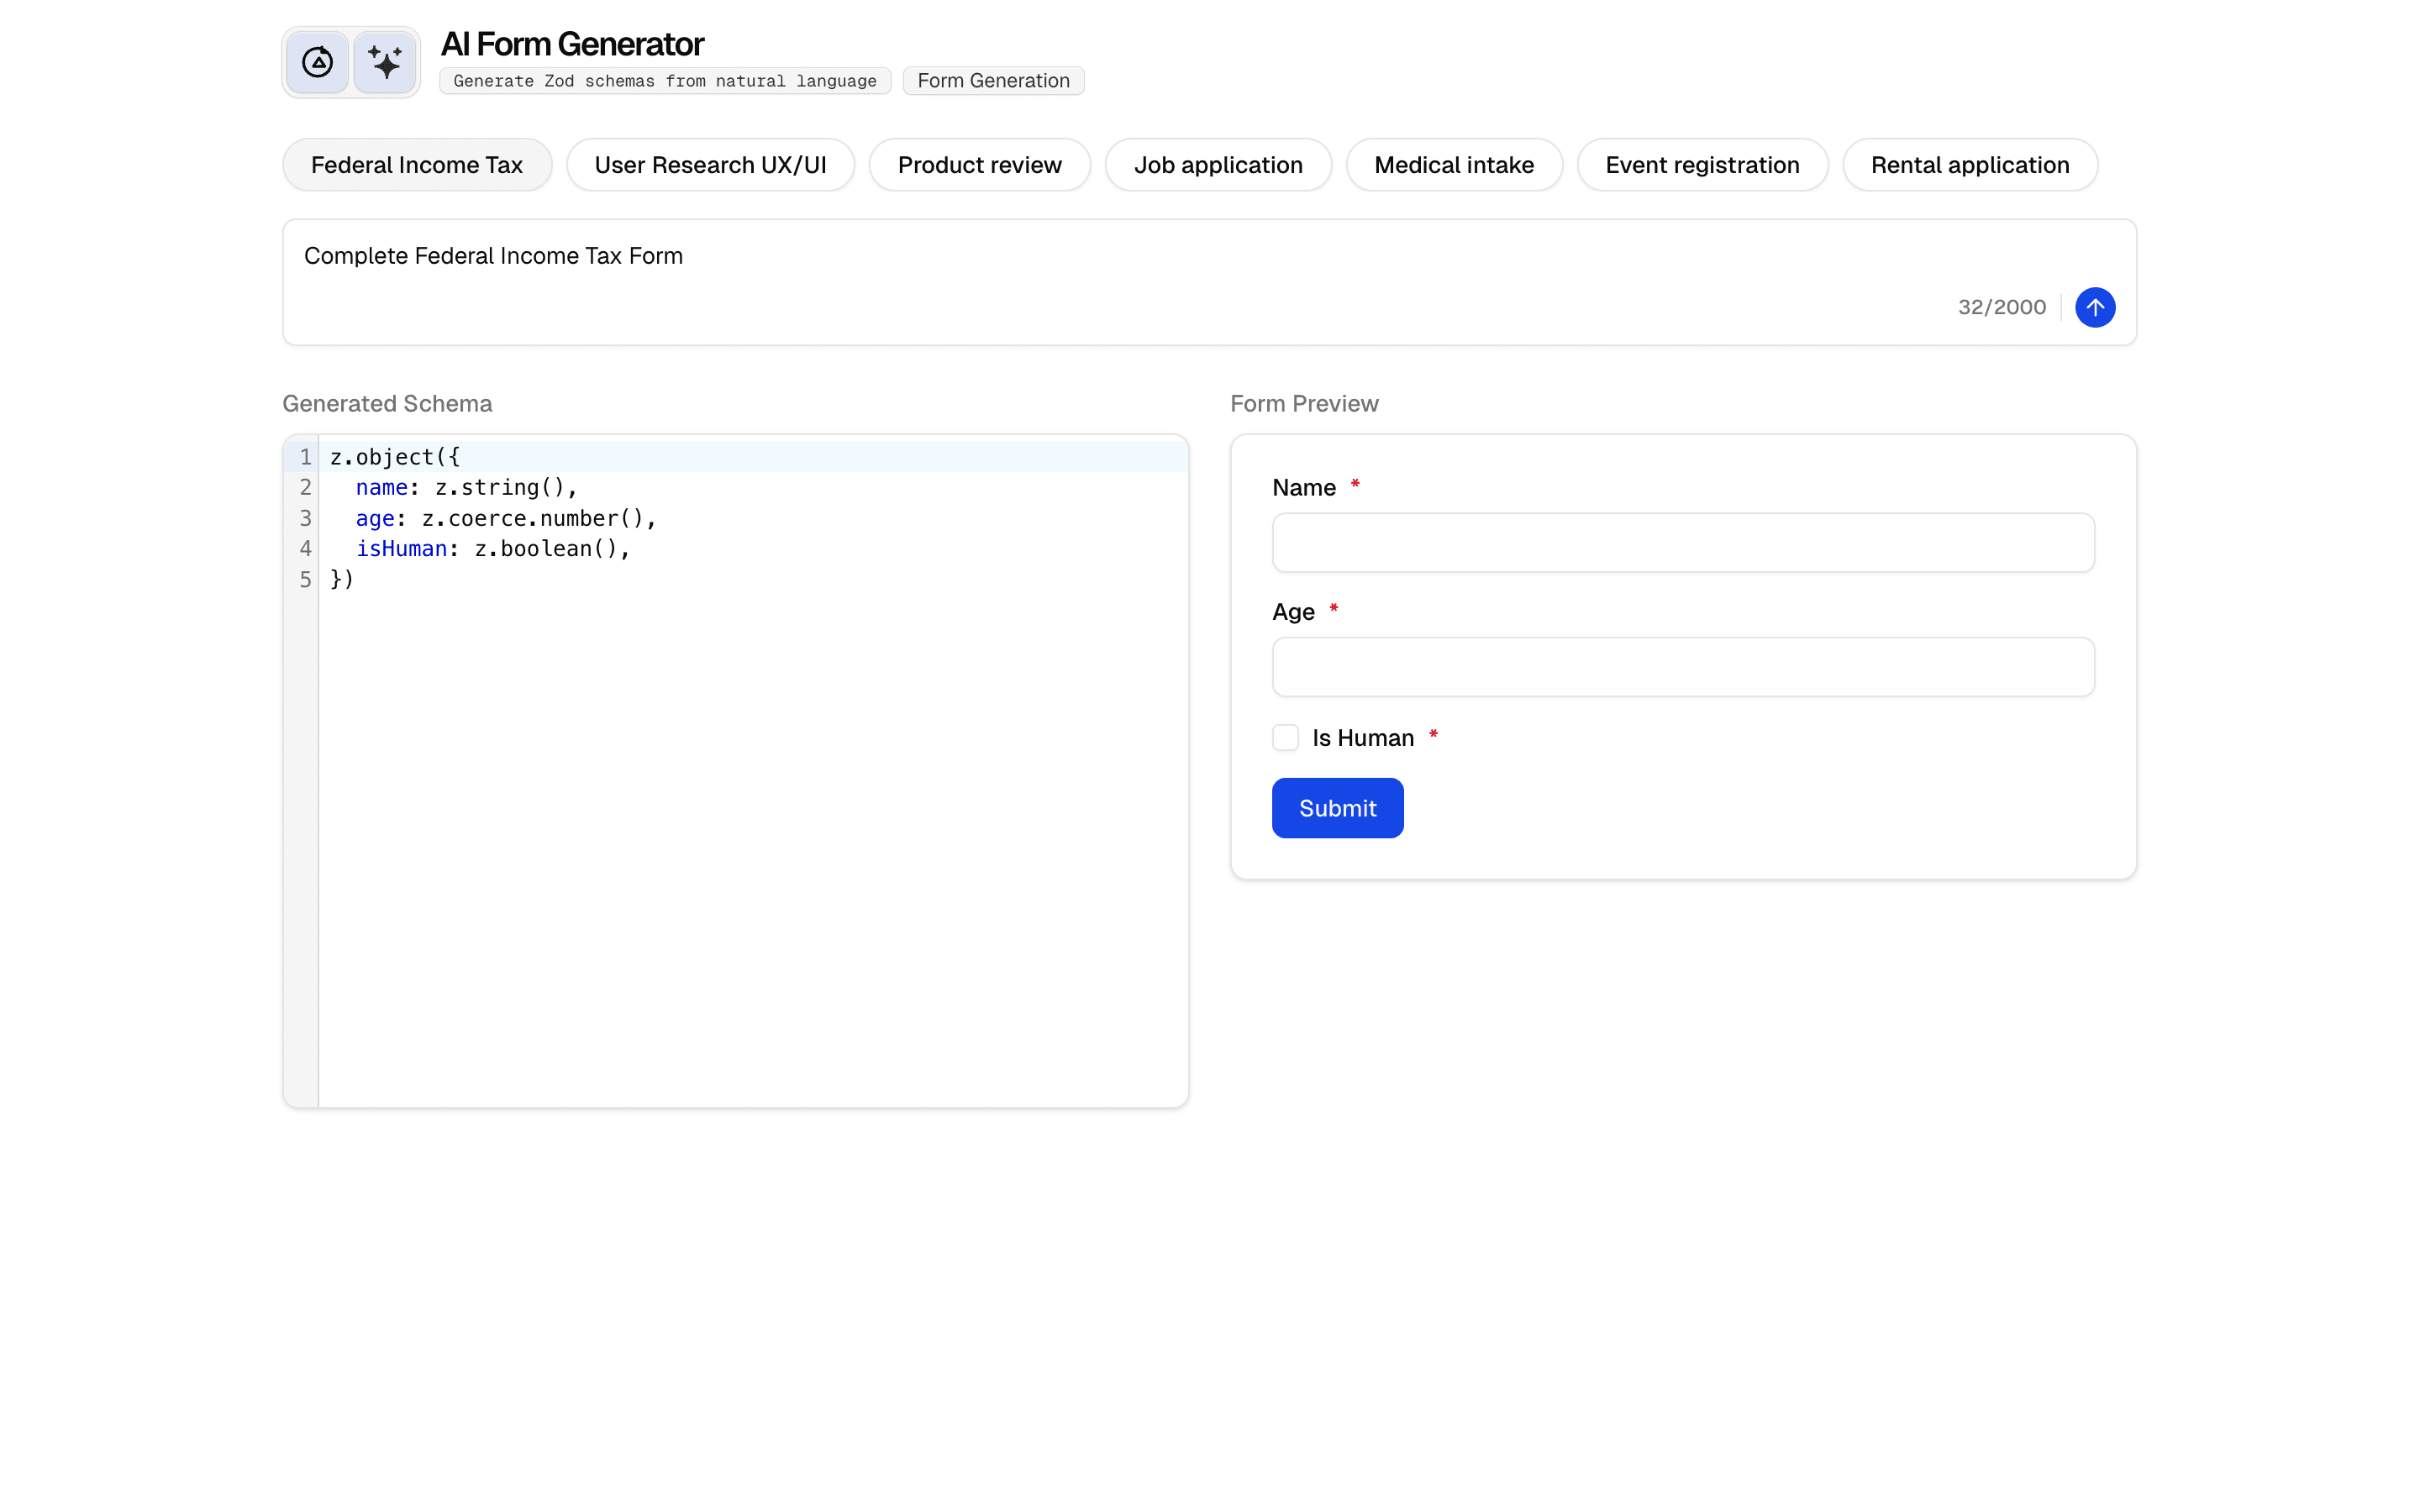The image size is (2420, 1512).
Task: Click the Form Generation badge
Action: (x=993, y=80)
